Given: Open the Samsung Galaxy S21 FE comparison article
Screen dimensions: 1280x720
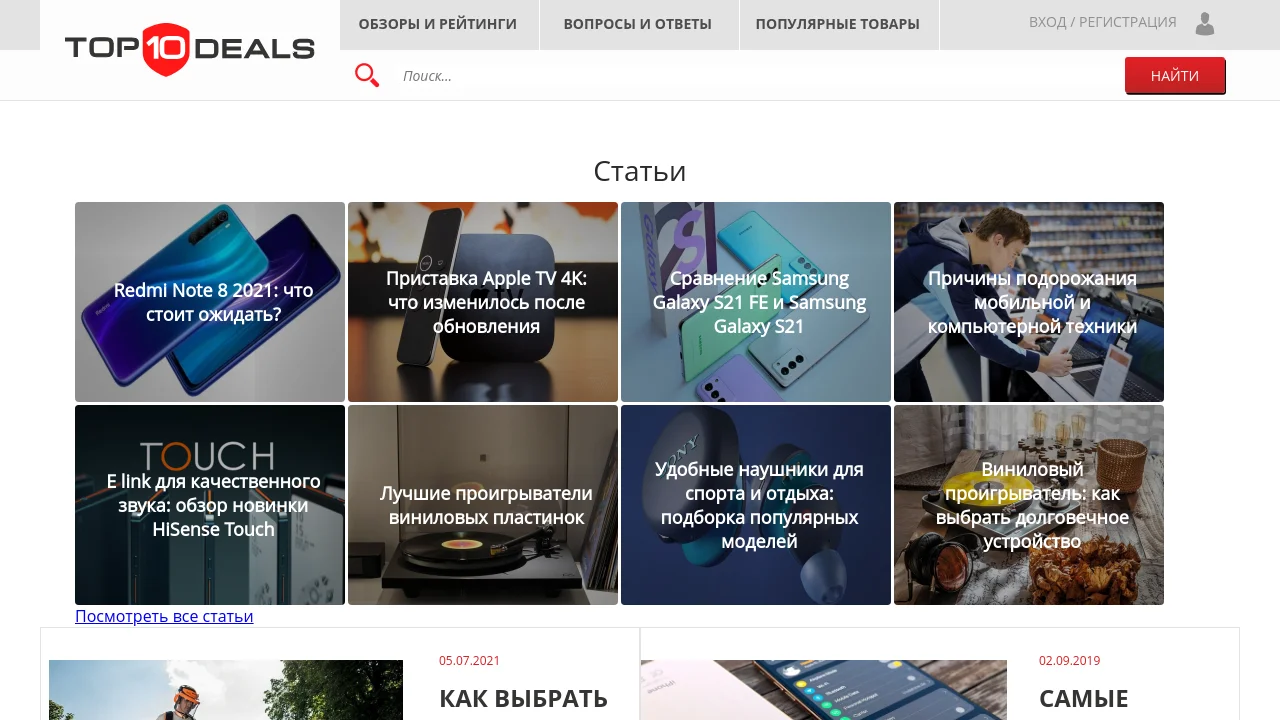Looking at the screenshot, I should [x=756, y=302].
